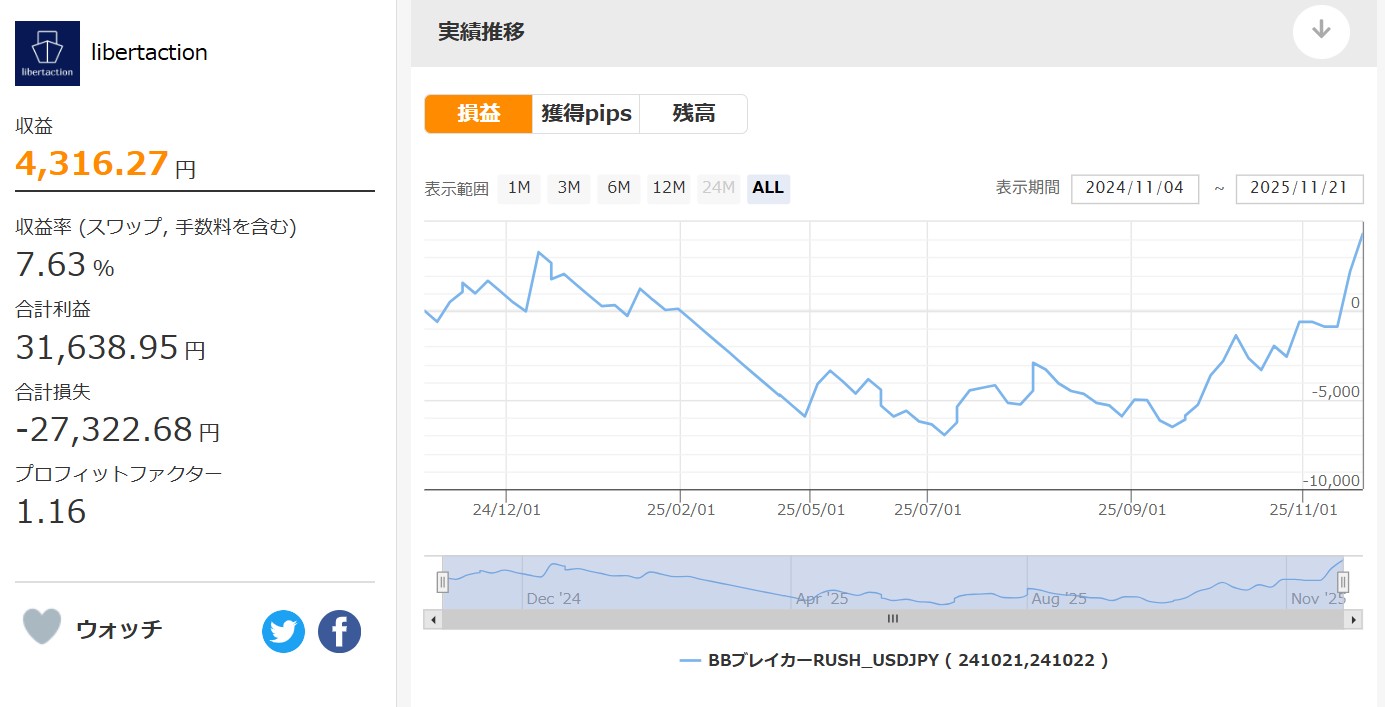This screenshot has width=1385, height=707.
Task: Click the scrollbar left arrow
Action: [433, 619]
